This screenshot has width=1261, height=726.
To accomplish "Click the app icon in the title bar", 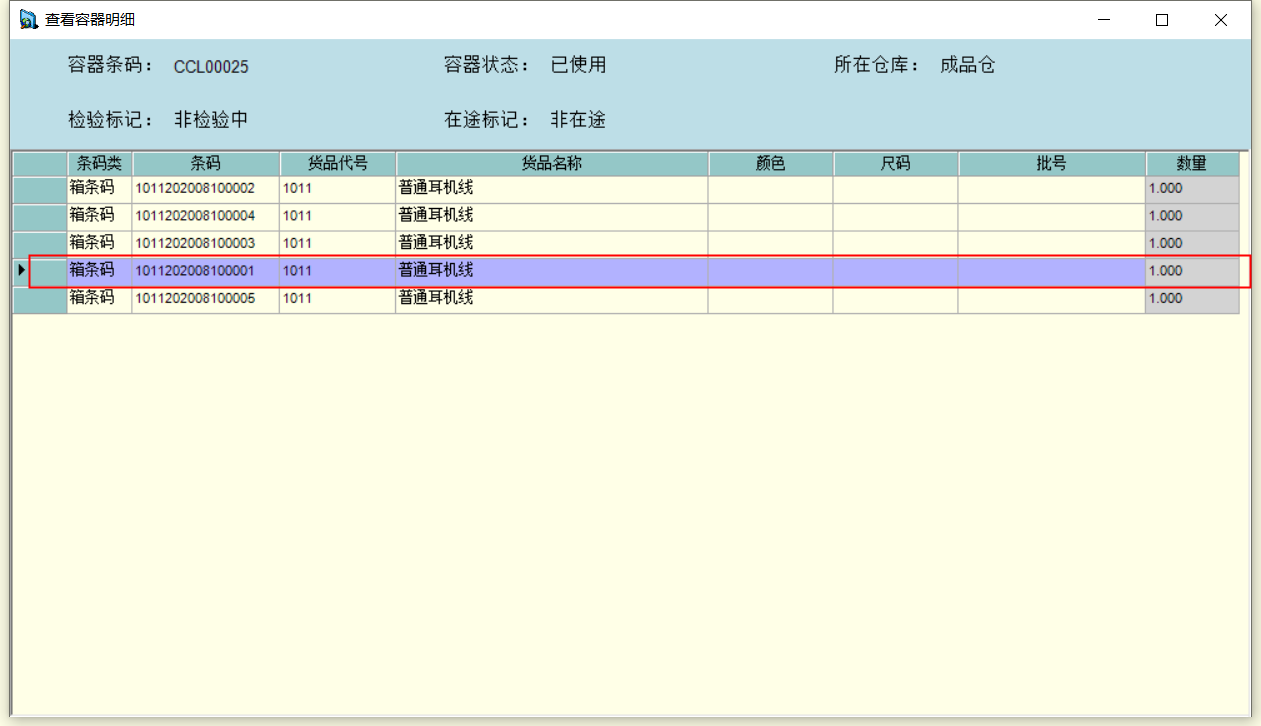I will tap(28, 20).
